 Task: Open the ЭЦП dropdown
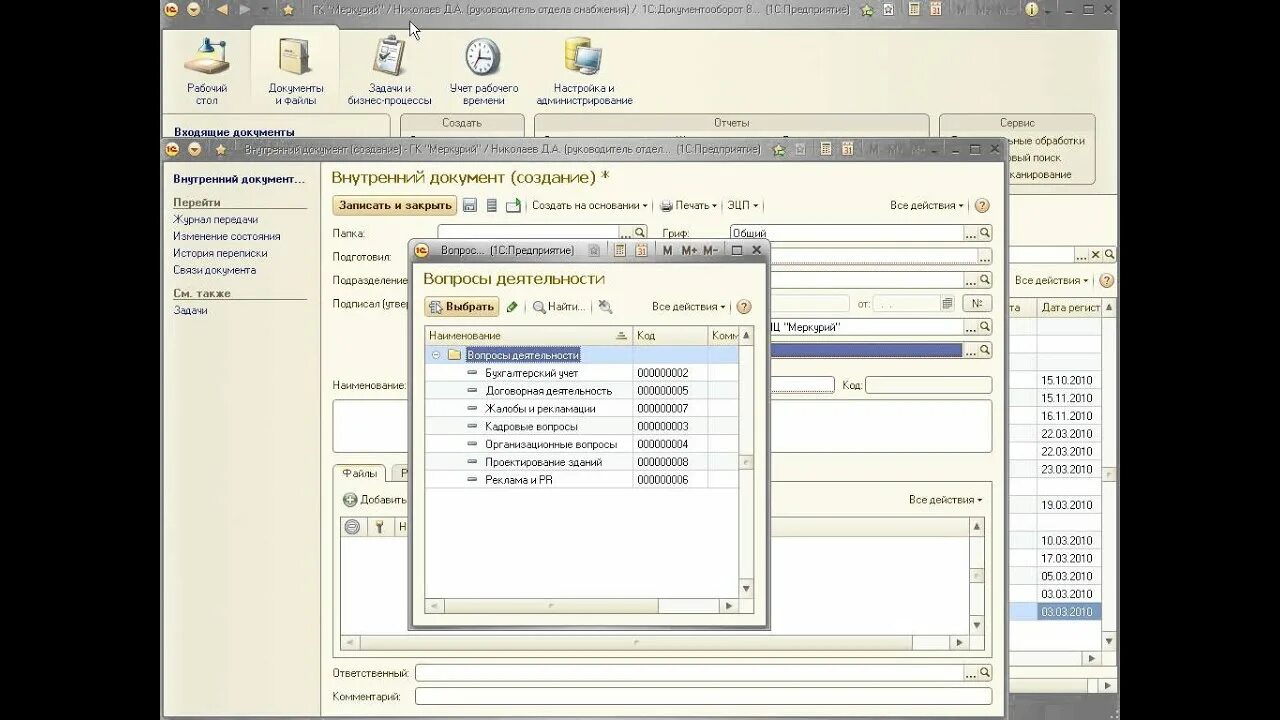[743, 205]
